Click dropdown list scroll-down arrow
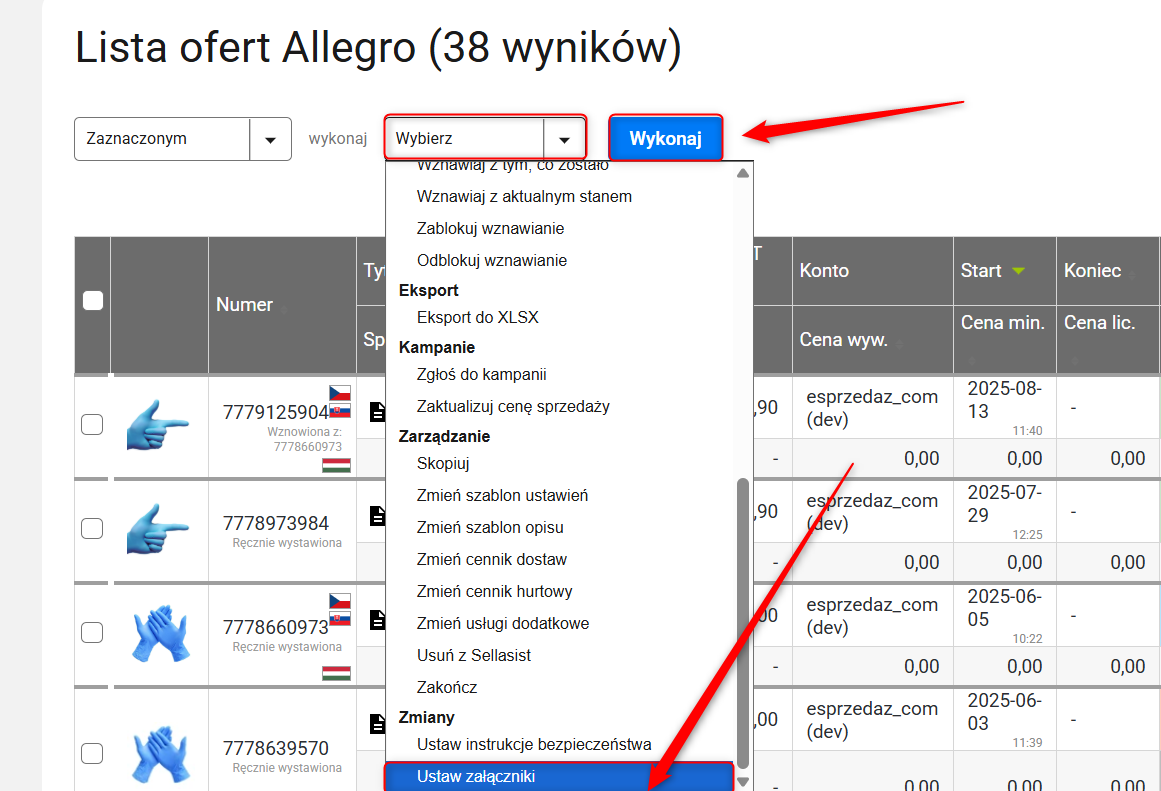This screenshot has height=791, width=1161. click(x=743, y=781)
